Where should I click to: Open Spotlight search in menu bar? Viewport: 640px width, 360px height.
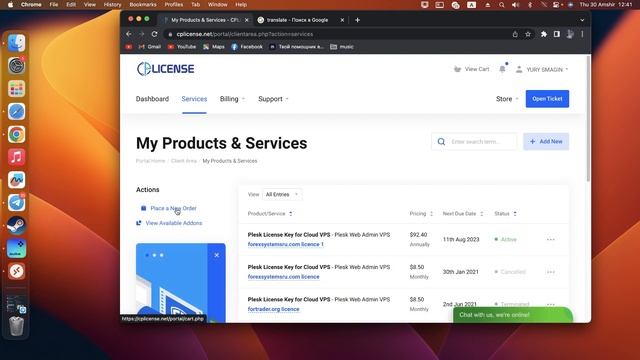click(x=501, y=5)
